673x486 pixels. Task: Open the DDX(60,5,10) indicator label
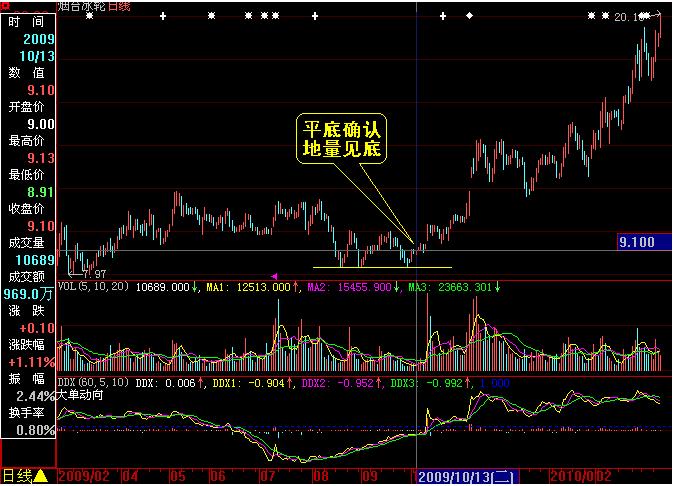point(93,382)
